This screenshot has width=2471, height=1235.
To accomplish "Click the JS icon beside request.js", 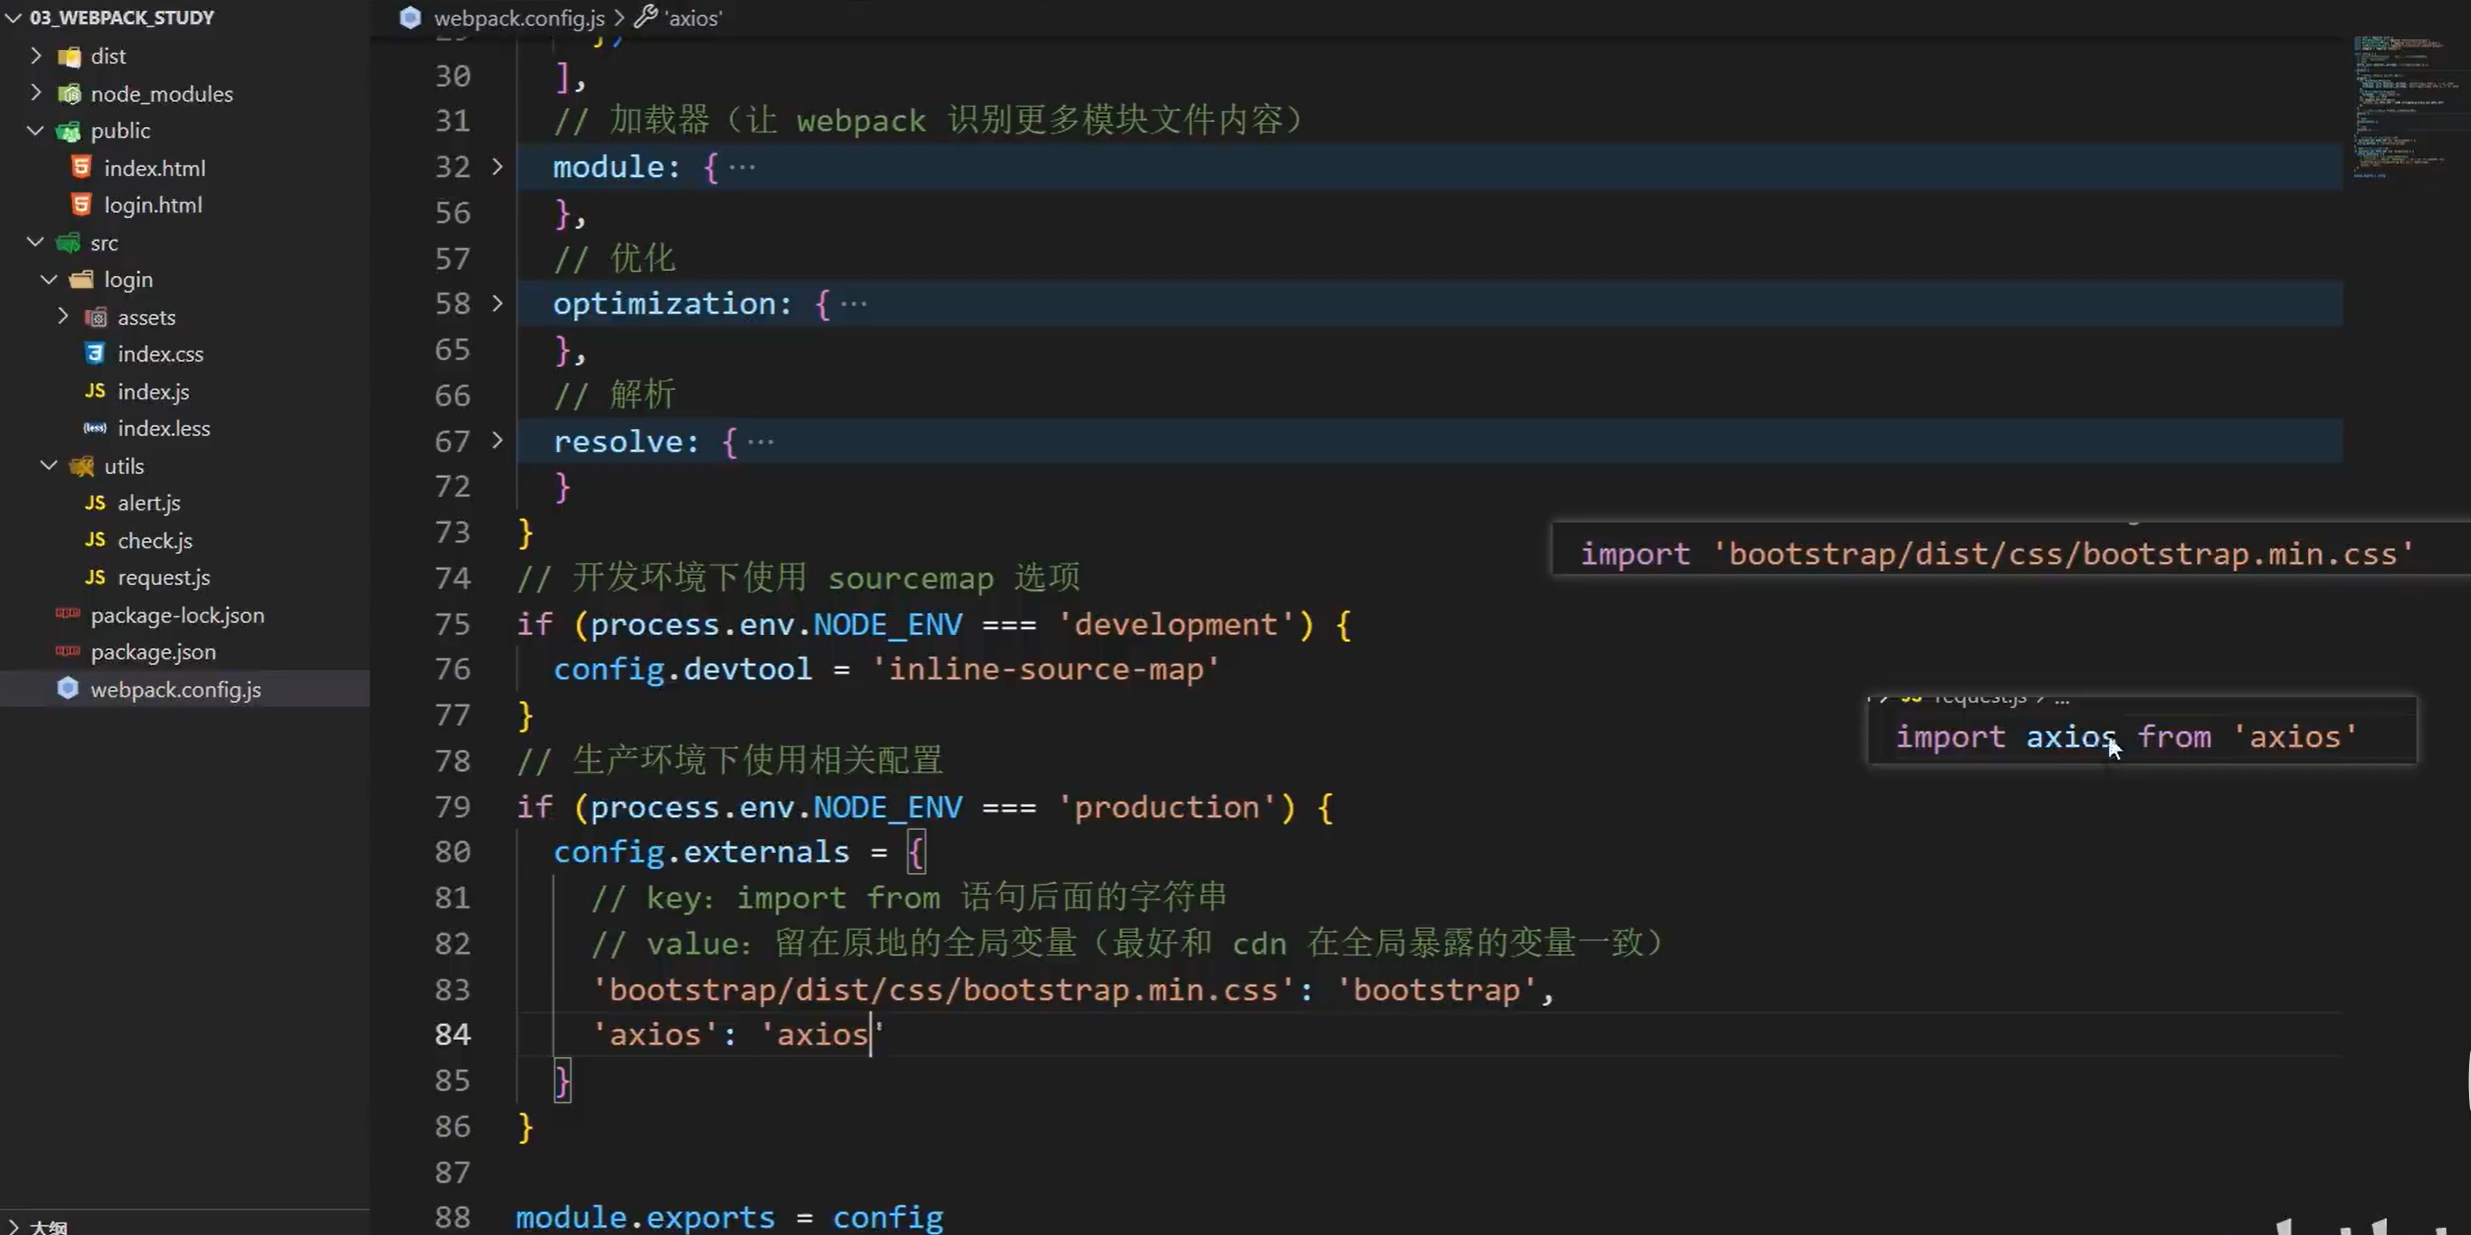I will tap(95, 577).
